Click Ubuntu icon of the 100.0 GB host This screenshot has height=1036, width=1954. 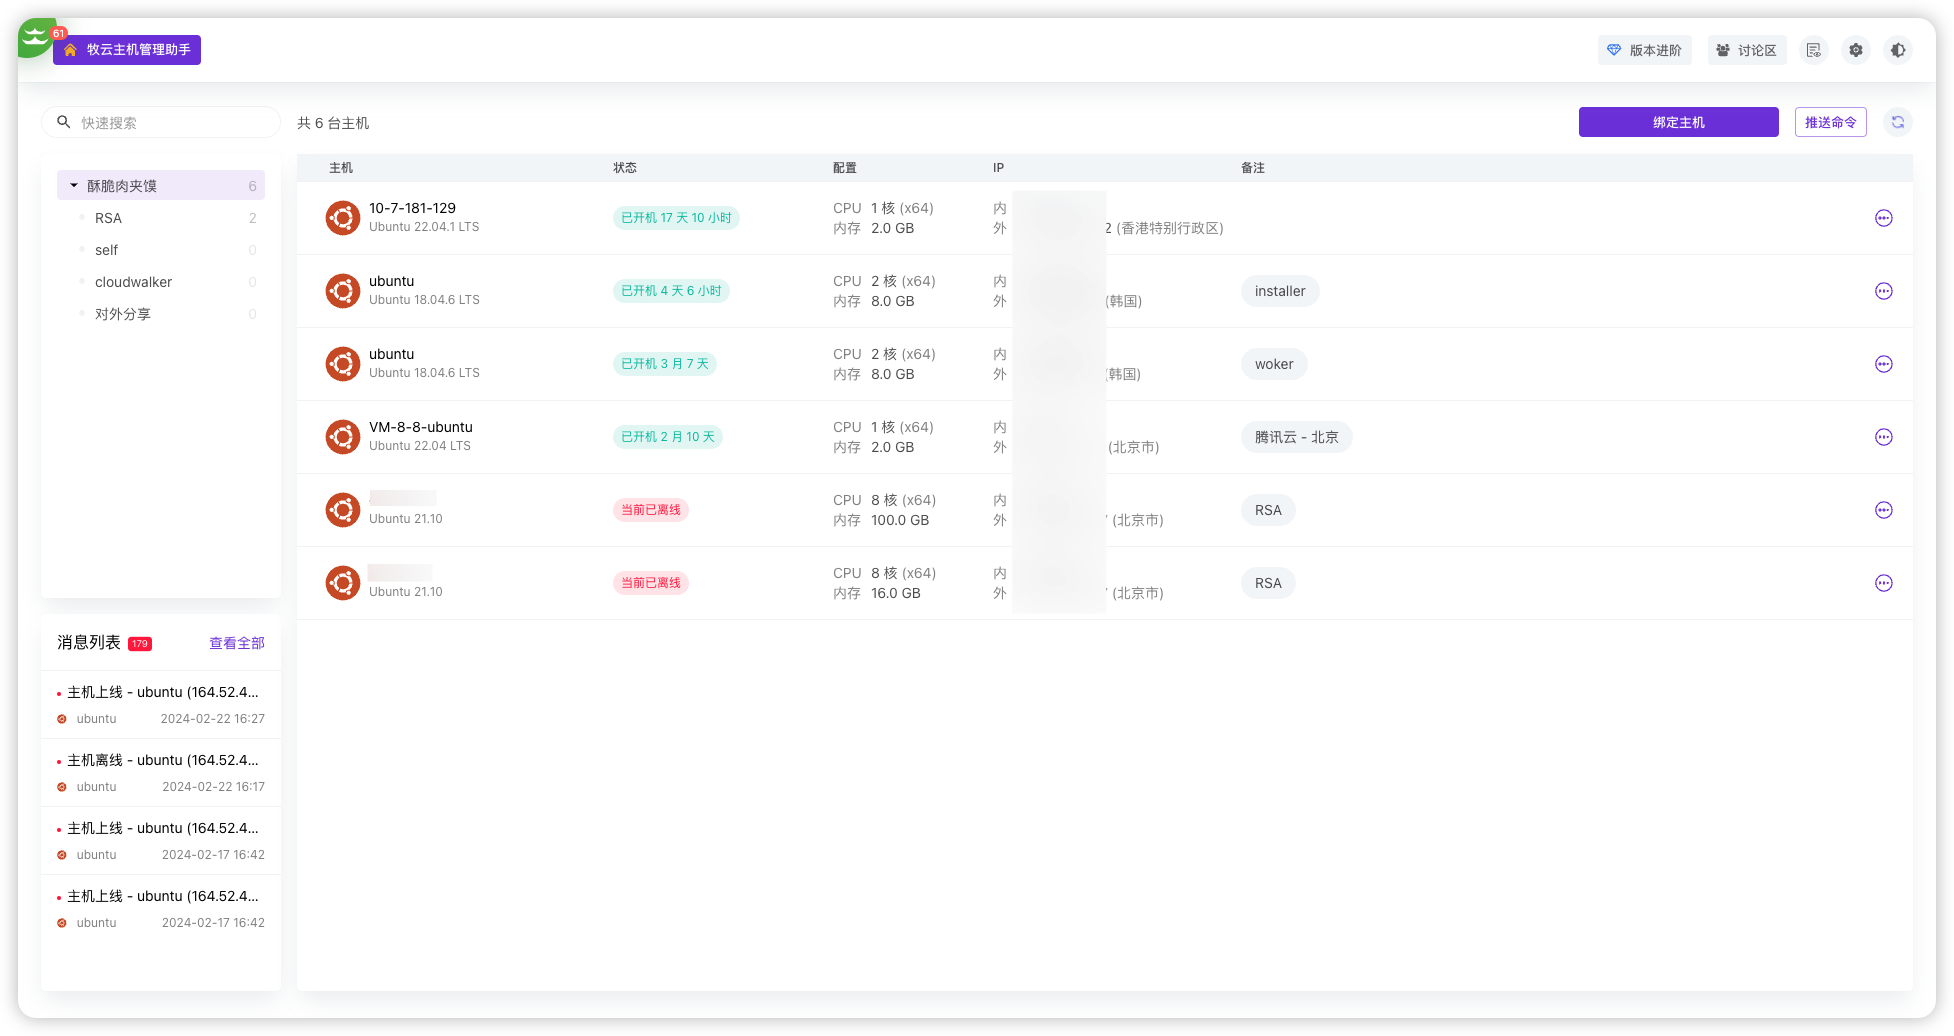coord(343,510)
